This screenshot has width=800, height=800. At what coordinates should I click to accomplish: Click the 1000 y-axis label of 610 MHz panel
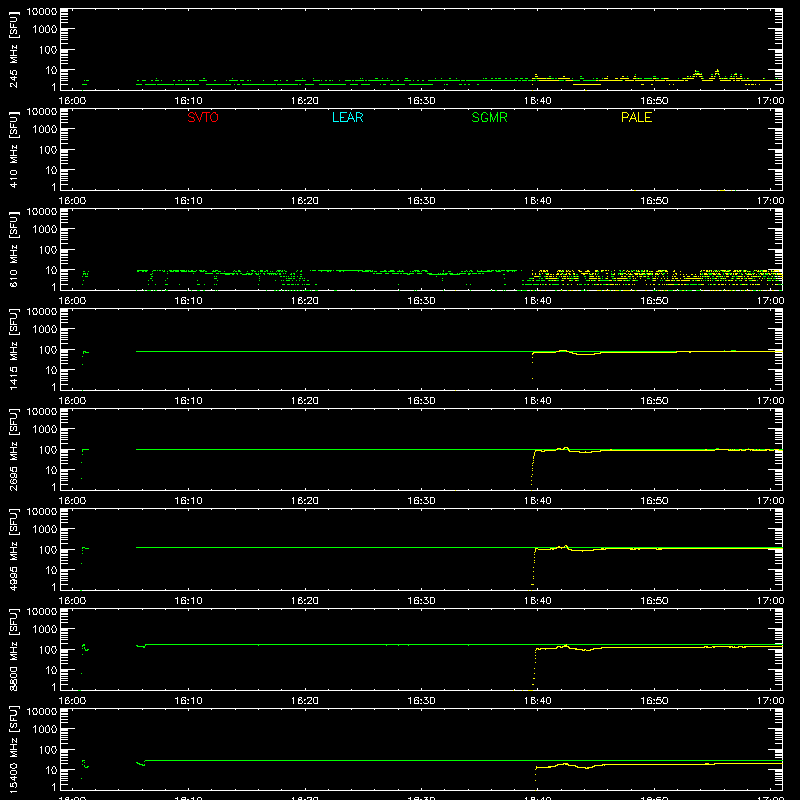coord(45,229)
